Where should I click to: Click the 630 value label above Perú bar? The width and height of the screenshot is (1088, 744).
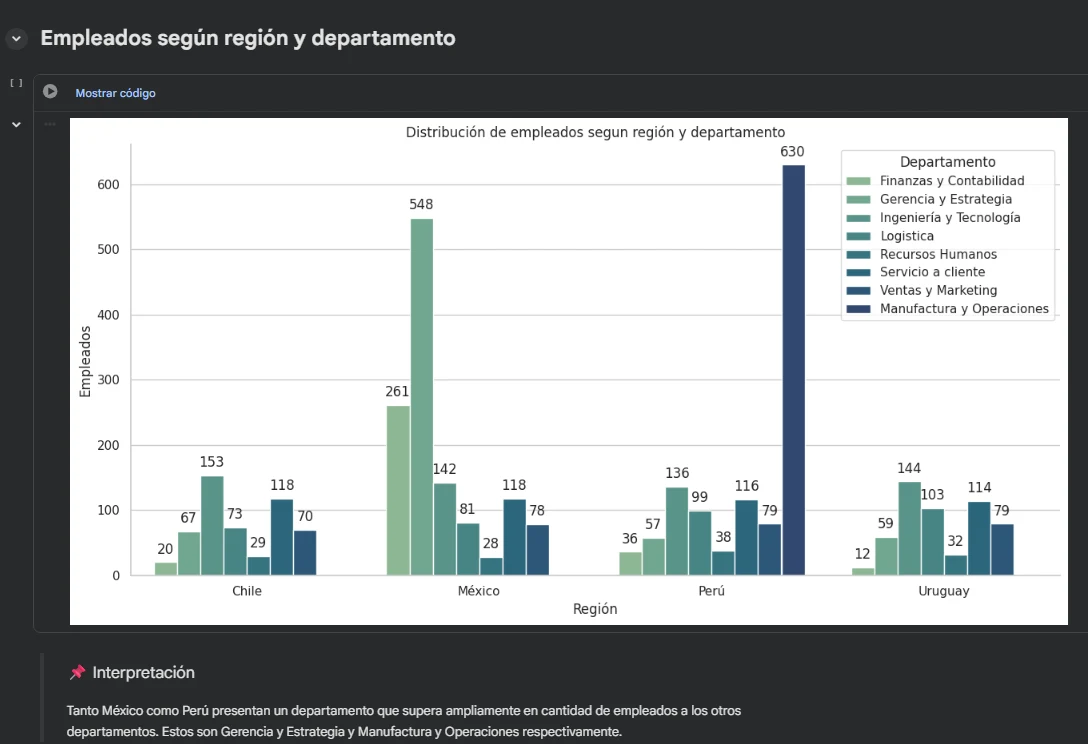point(792,151)
